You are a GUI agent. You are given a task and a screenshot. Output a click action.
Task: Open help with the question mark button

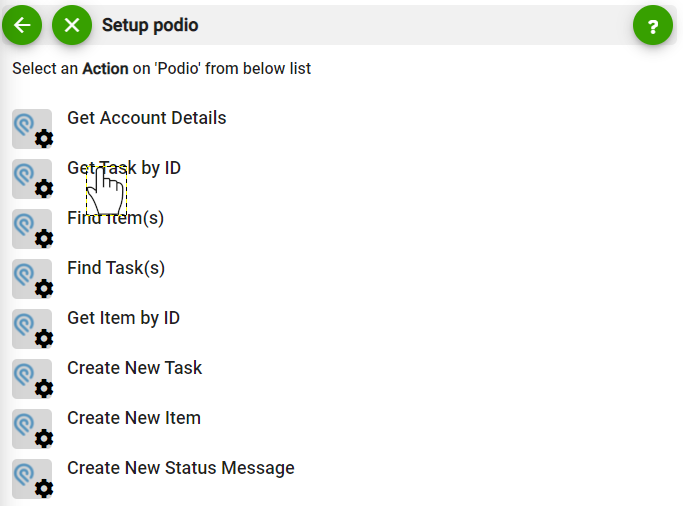click(653, 26)
